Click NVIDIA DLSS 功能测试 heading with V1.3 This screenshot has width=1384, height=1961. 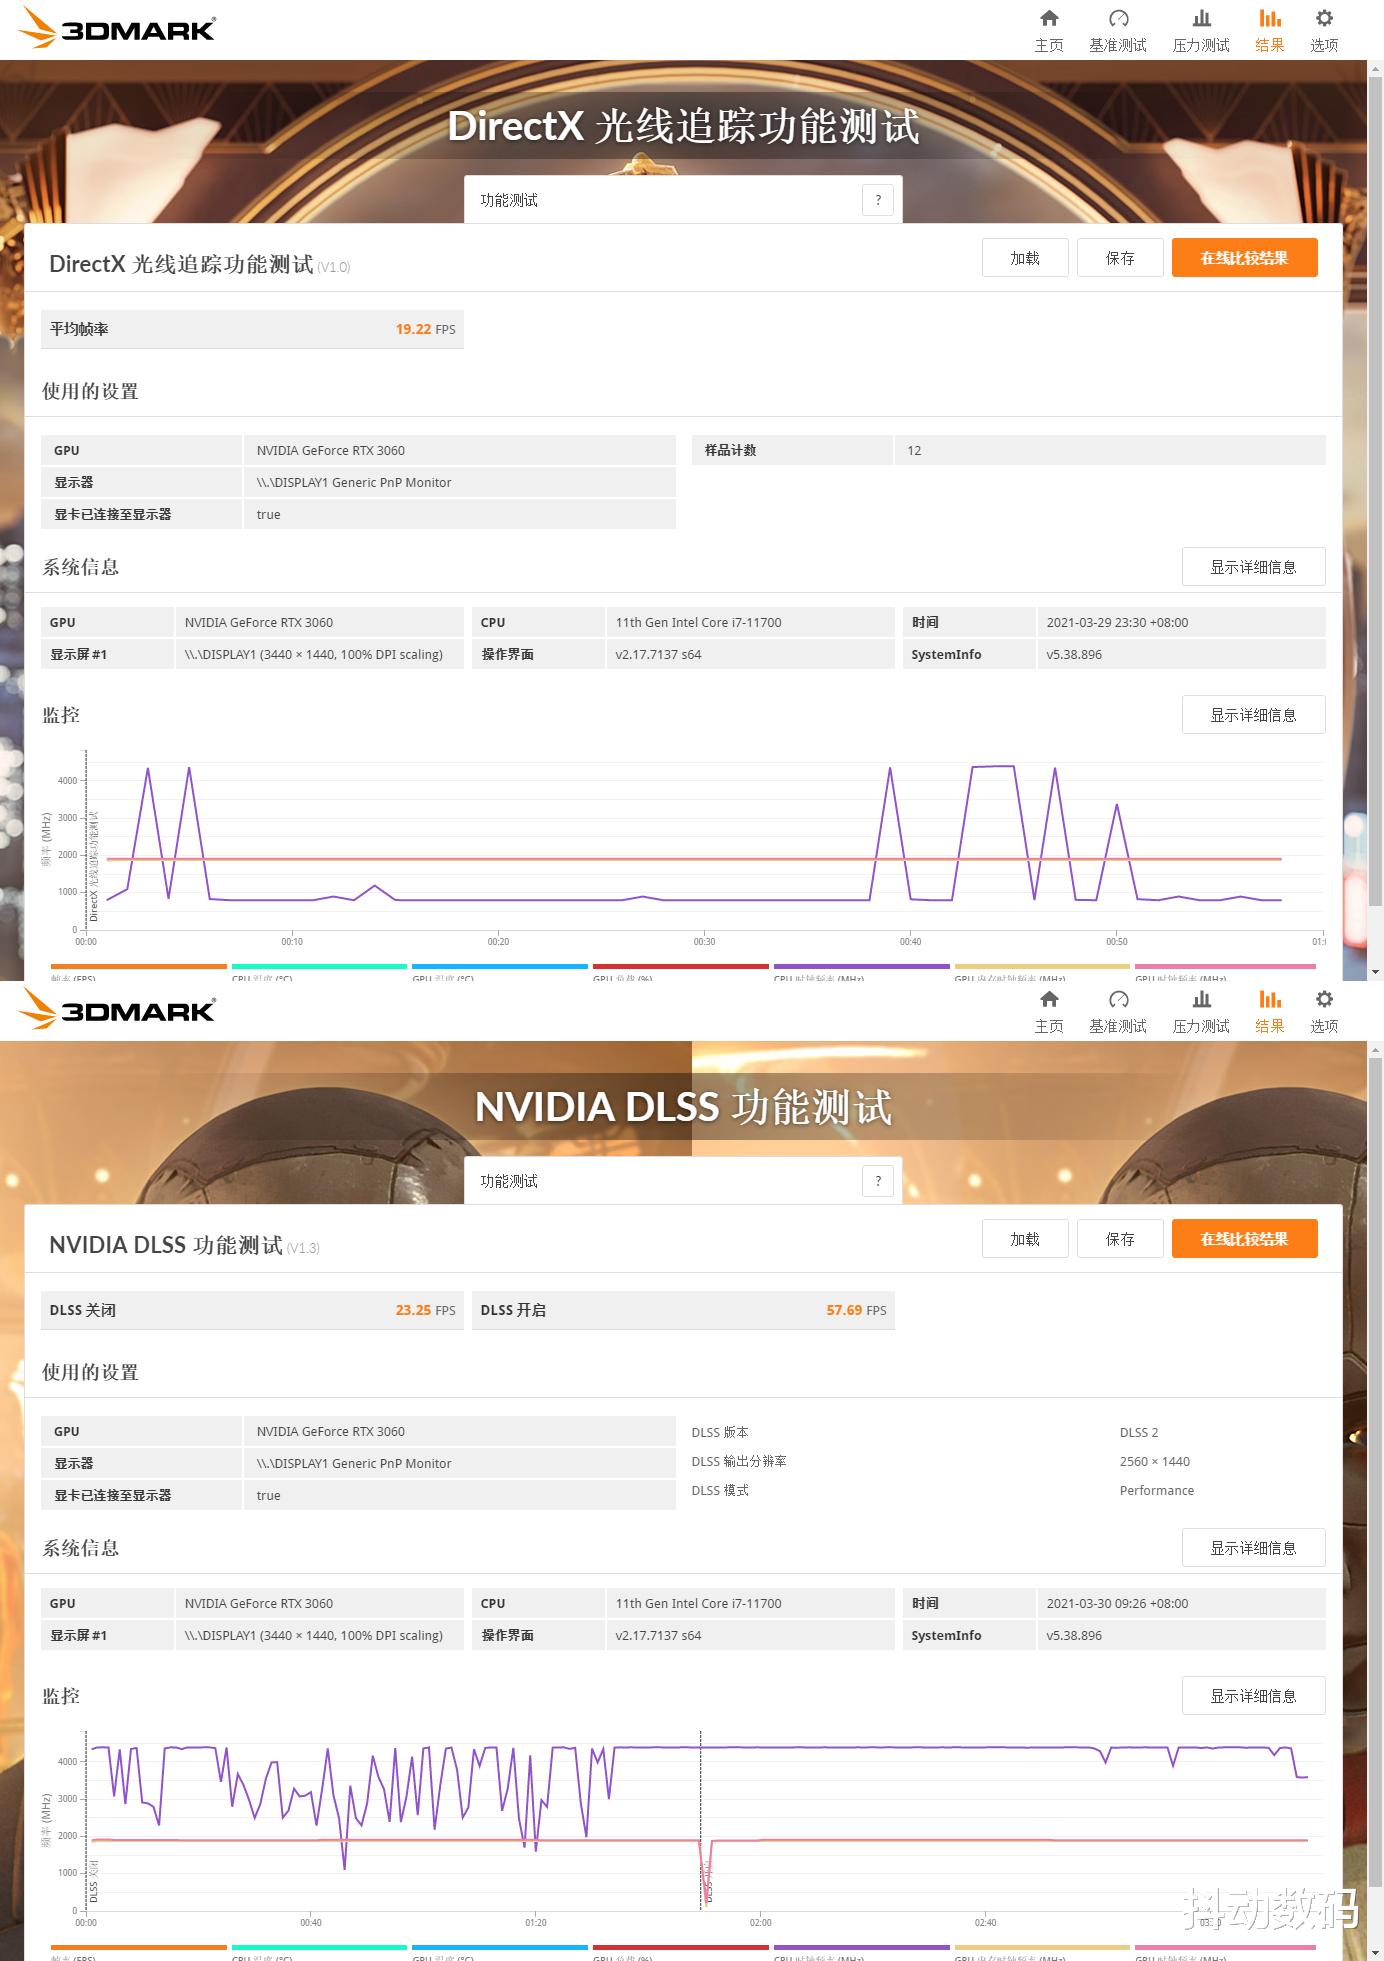click(x=184, y=1245)
